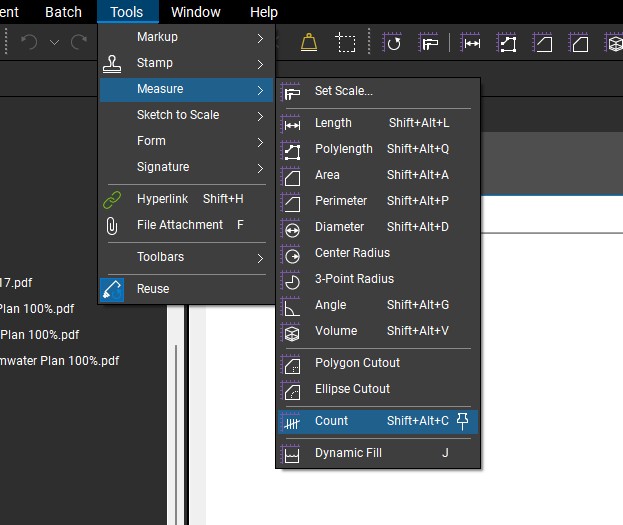
Task: Click the Polylength toolbar icon
Action: [x=507, y=43]
